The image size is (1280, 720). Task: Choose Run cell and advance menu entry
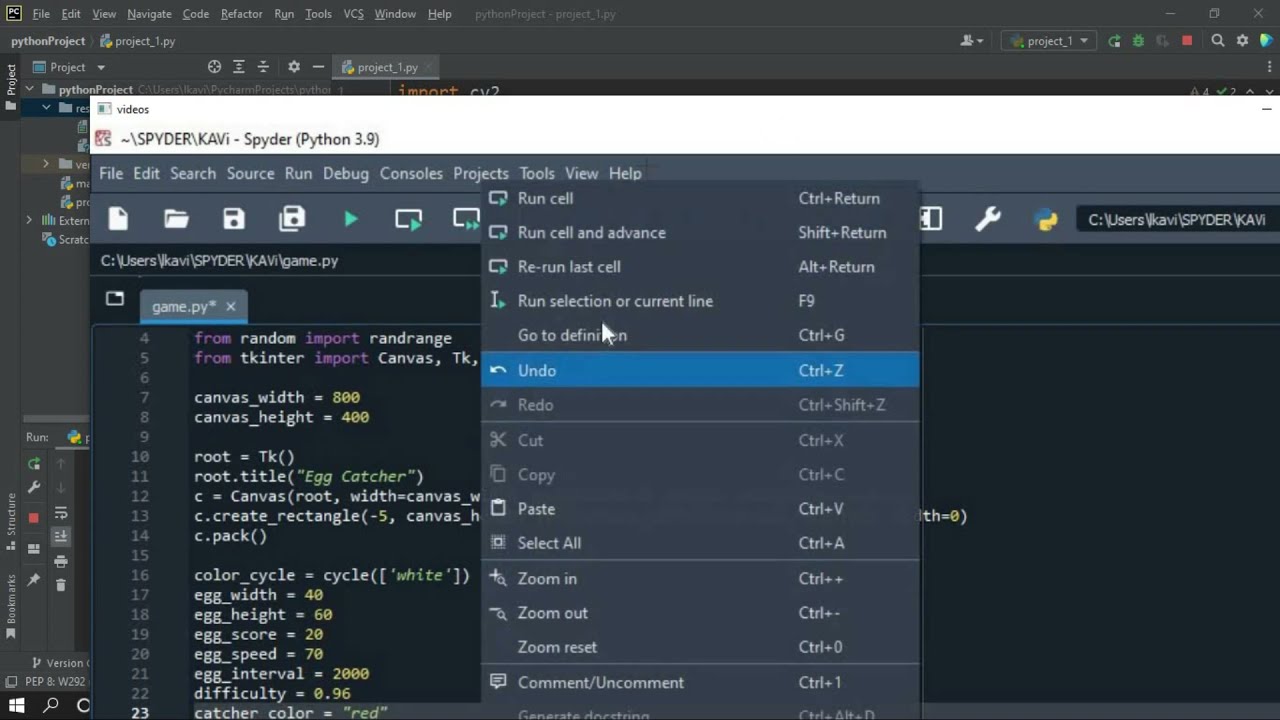(x=699, y=232)
